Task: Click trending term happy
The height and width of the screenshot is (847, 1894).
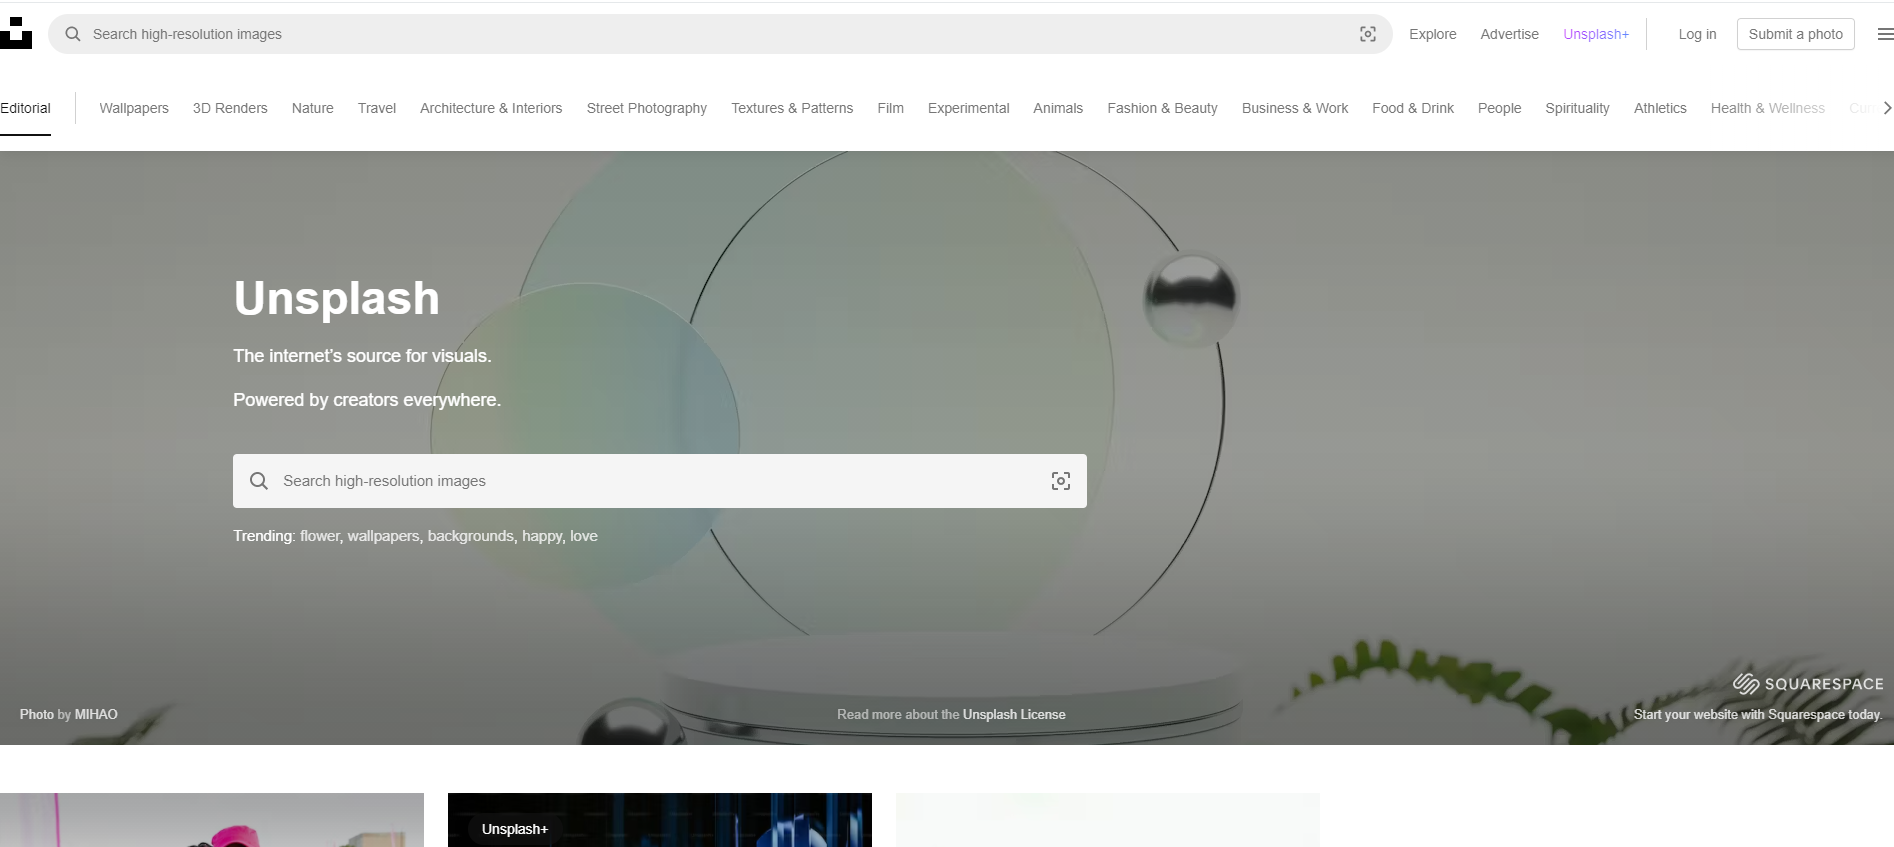Action: 542,536
